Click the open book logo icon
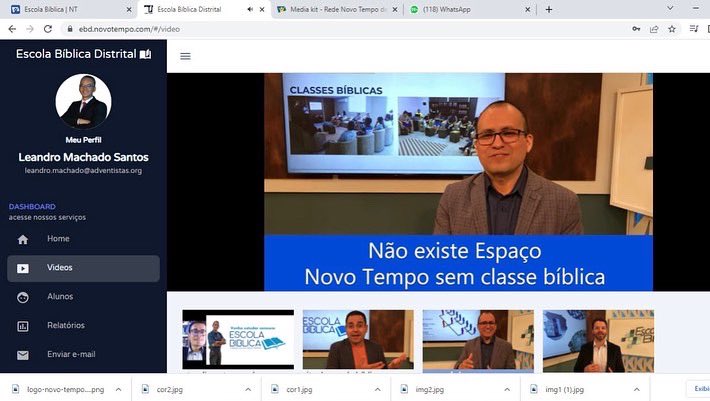Viewport: 710px width, 401px height. [x=145, y=54]
